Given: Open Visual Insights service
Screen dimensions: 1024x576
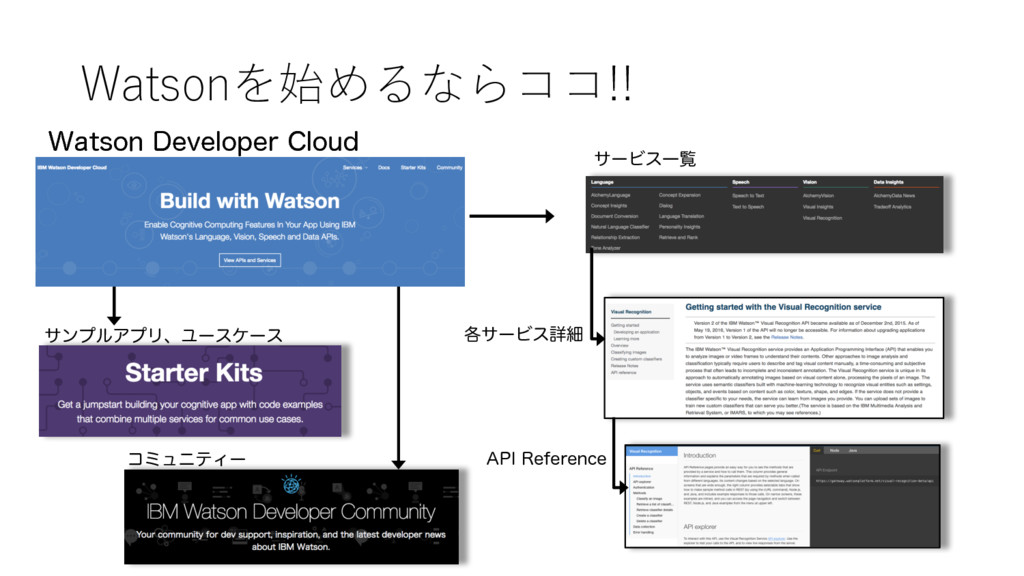Looking at the screenshot, I should click(818, 206).
